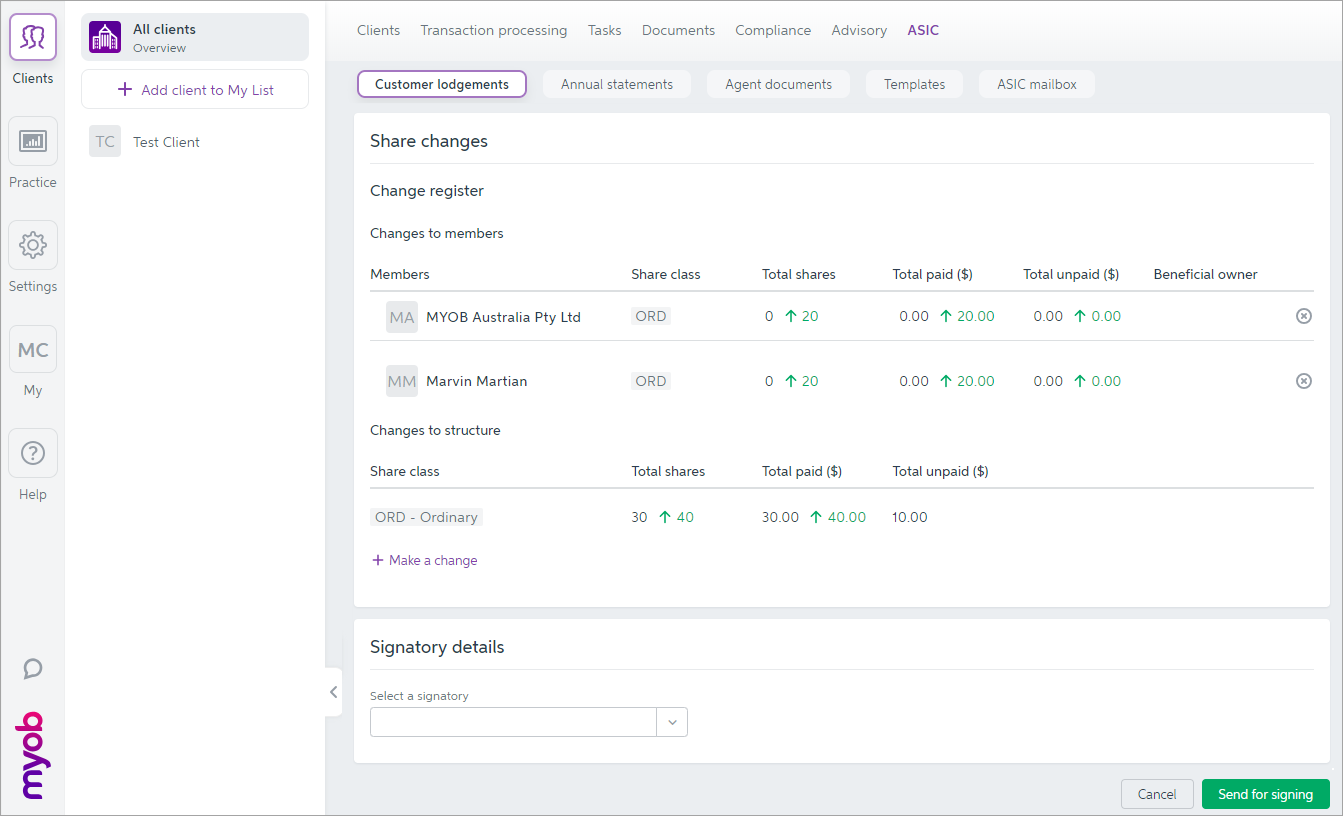Switch to the Compliance menu
1343x816 pixels.
773,30
